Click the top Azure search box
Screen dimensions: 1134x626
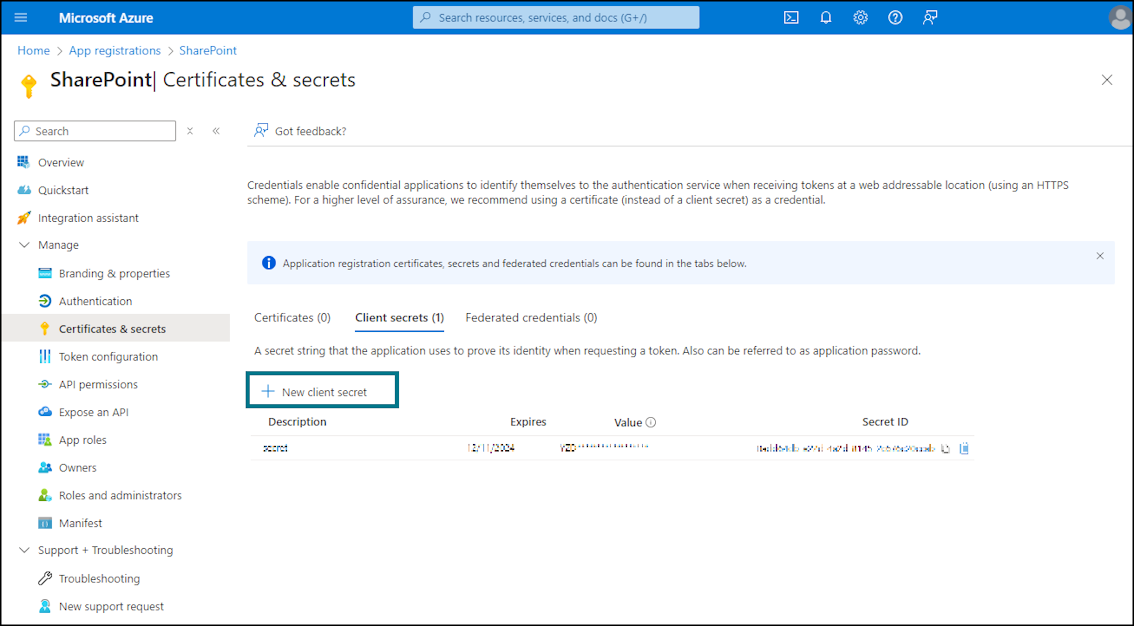(x=556, y=17)
